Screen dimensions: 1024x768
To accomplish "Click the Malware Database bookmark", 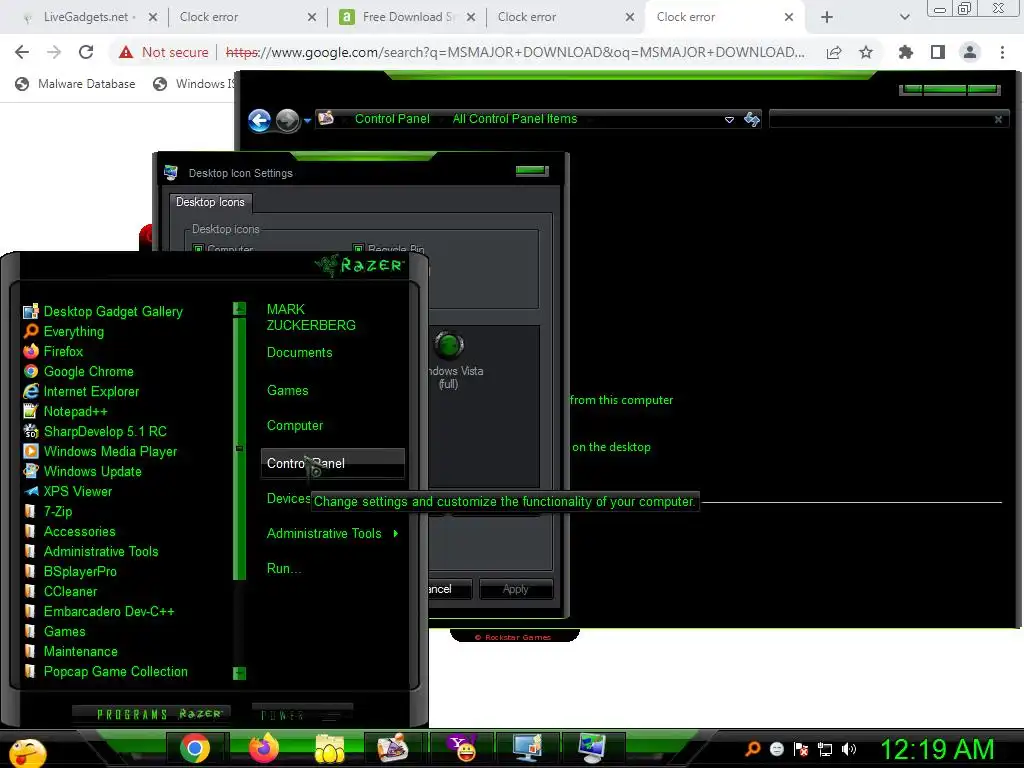I will (75, 84).
